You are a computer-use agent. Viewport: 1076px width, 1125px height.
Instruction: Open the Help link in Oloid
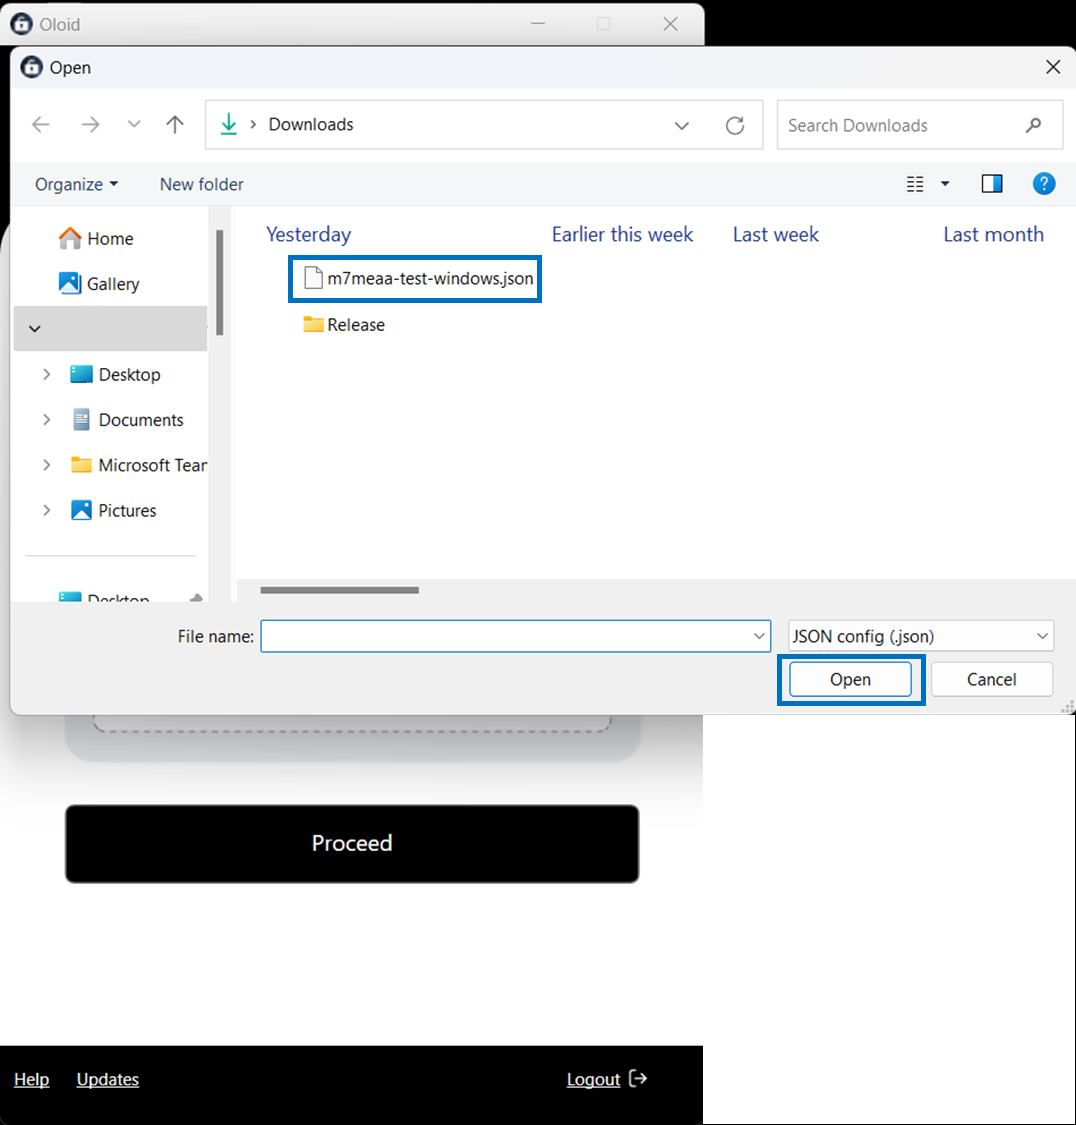pos(32,1079)
